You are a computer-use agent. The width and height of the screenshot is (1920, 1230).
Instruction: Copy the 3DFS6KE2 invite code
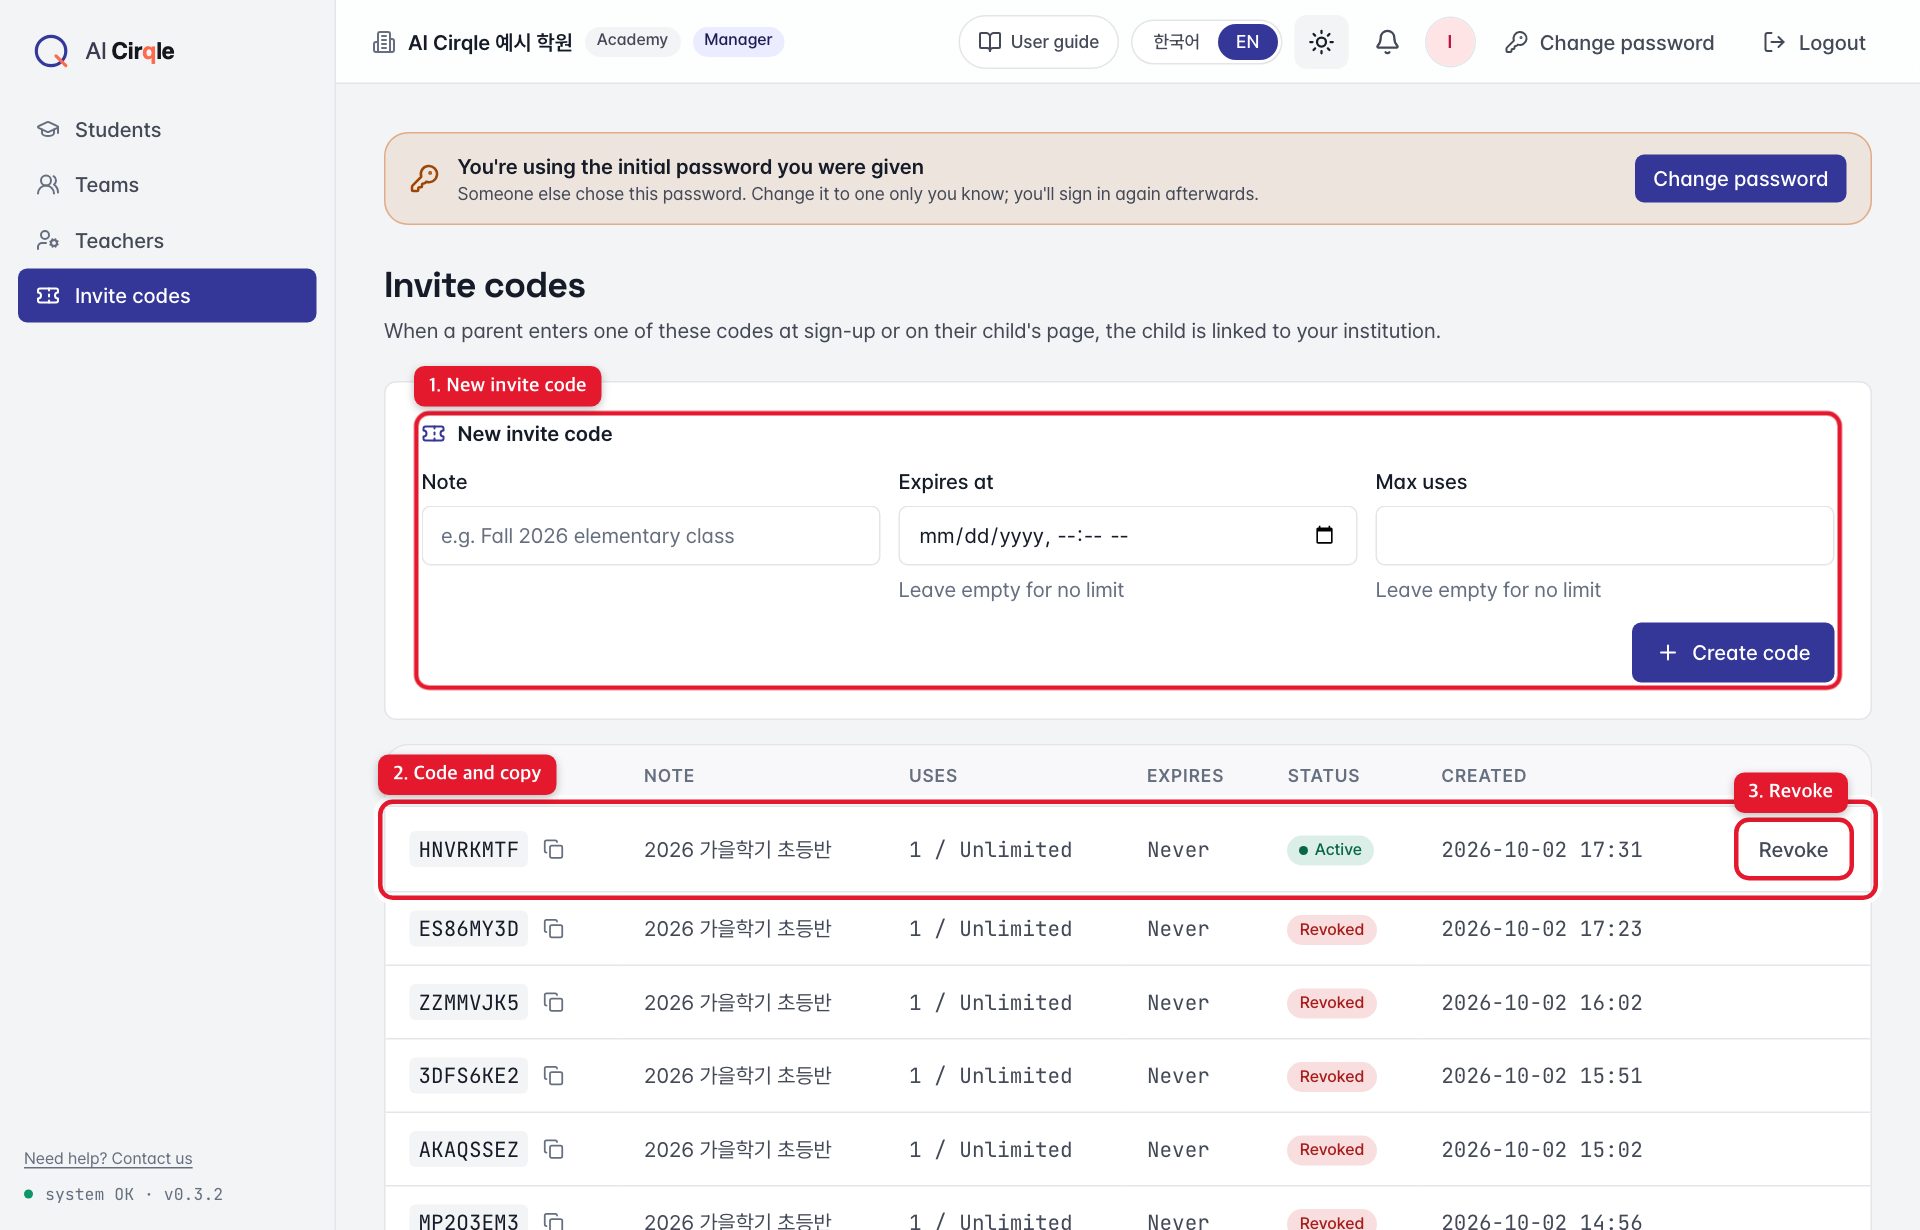553,1076
